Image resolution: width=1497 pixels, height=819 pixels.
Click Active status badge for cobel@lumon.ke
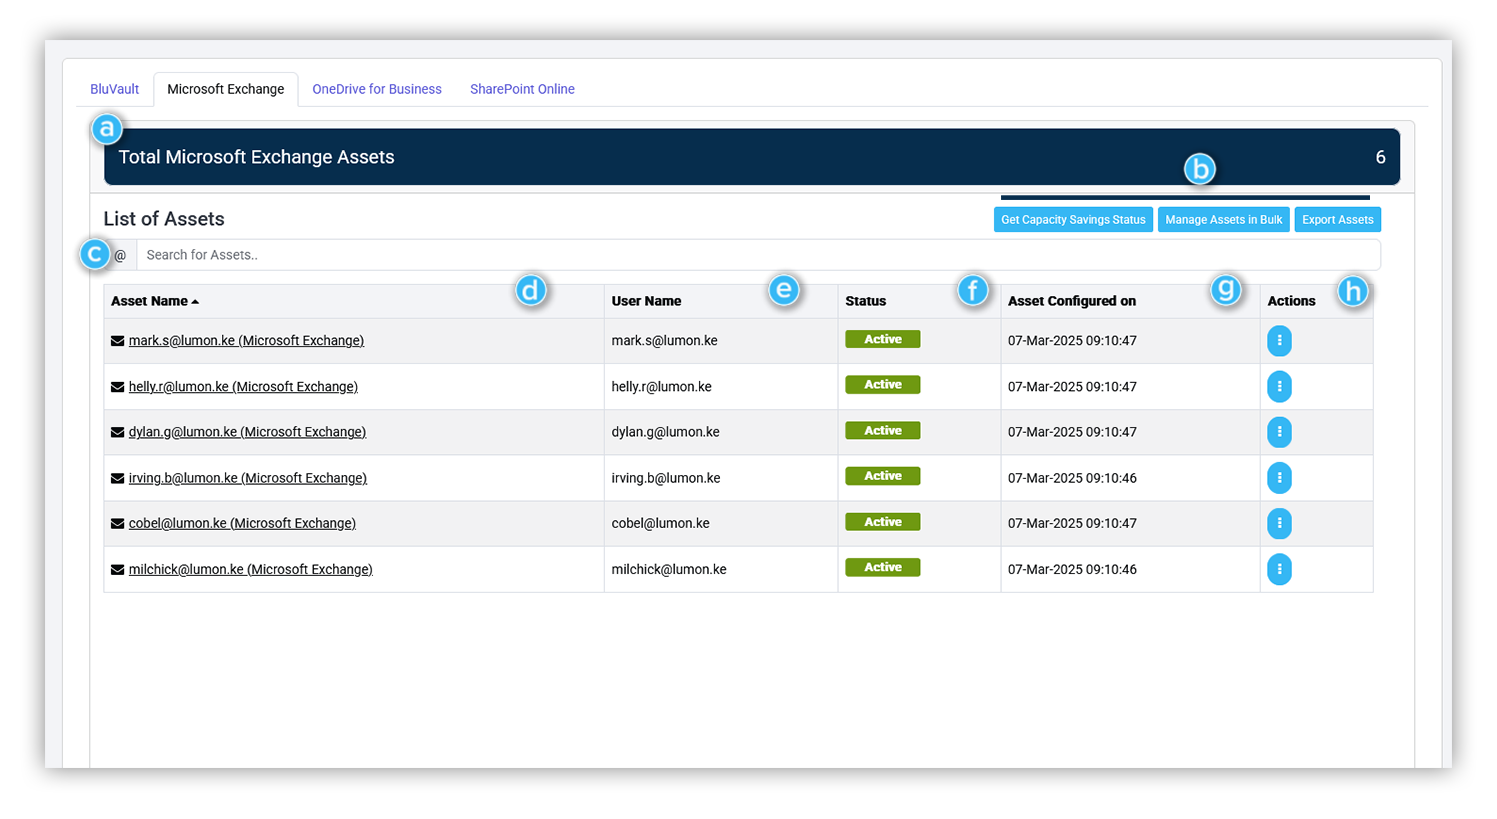coord(883,522)
